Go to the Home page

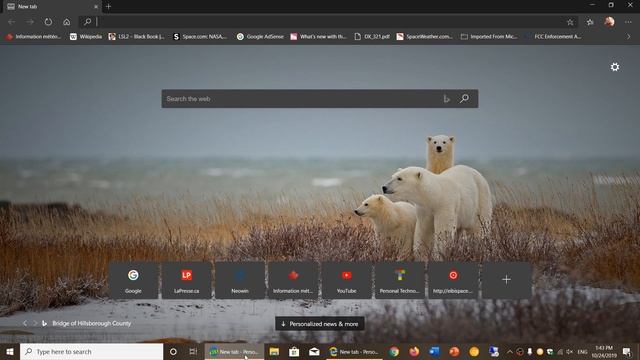pos(67,22)
